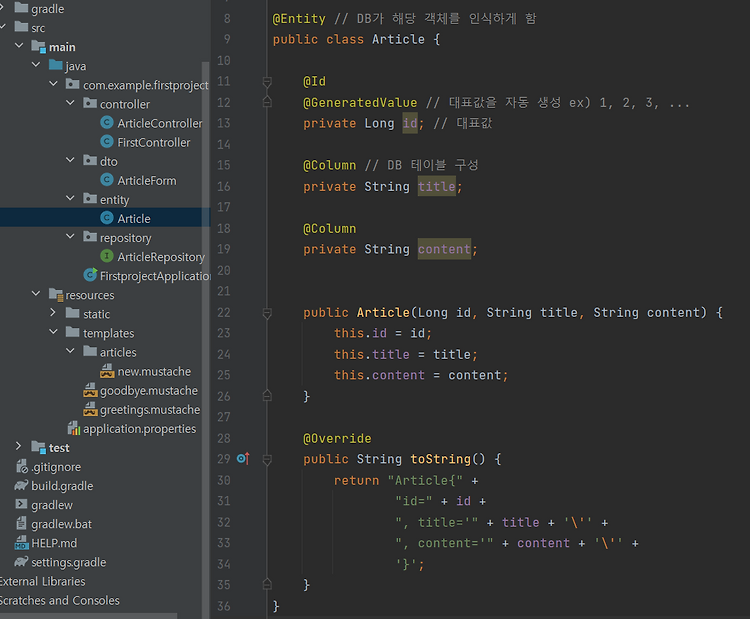
Task: Click the settings.gradle elephant icon
Action: (22, 562)
